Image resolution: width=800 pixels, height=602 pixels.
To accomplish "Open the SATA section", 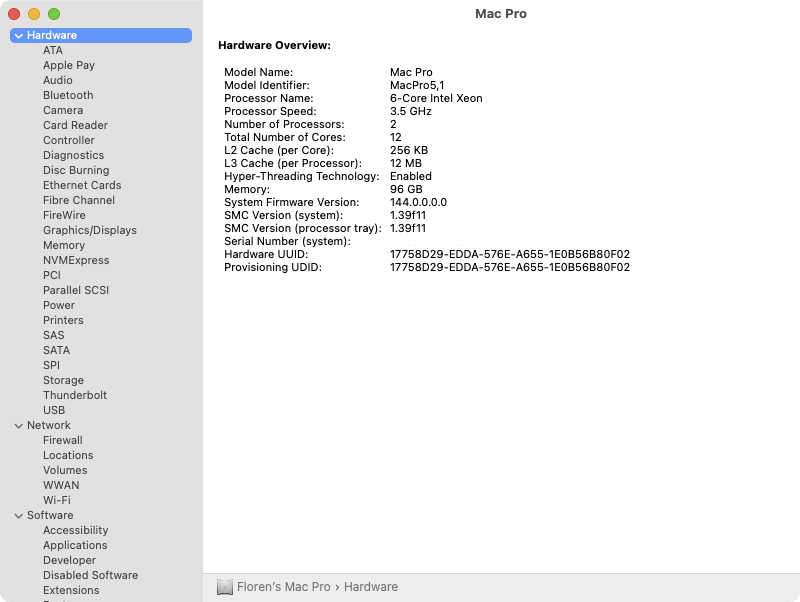I will tap(56, 350).
